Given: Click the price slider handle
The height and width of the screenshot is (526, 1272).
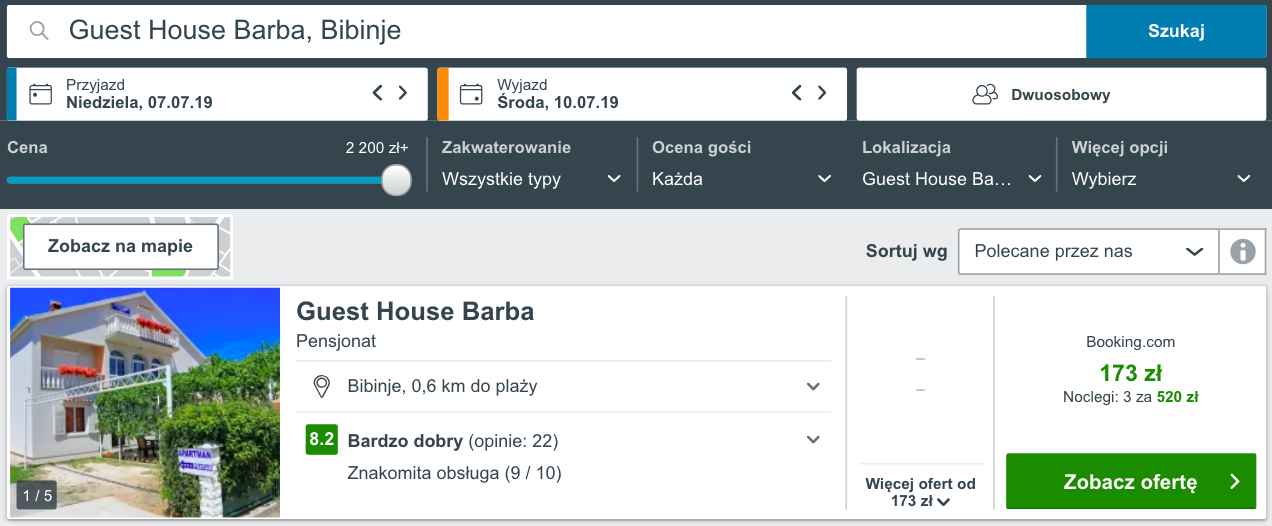Looking at the screenshot, I should pyautogui.click(x=396, y=180).
